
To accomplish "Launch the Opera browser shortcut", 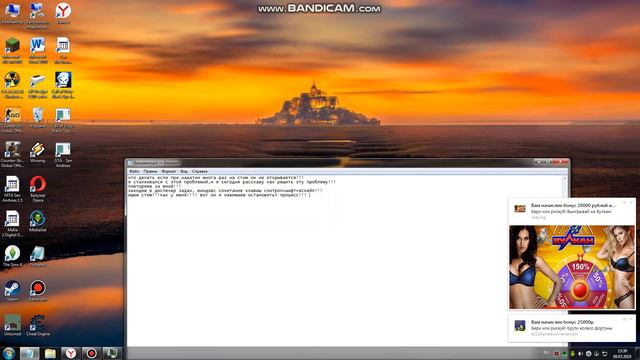I will (38, 189).
